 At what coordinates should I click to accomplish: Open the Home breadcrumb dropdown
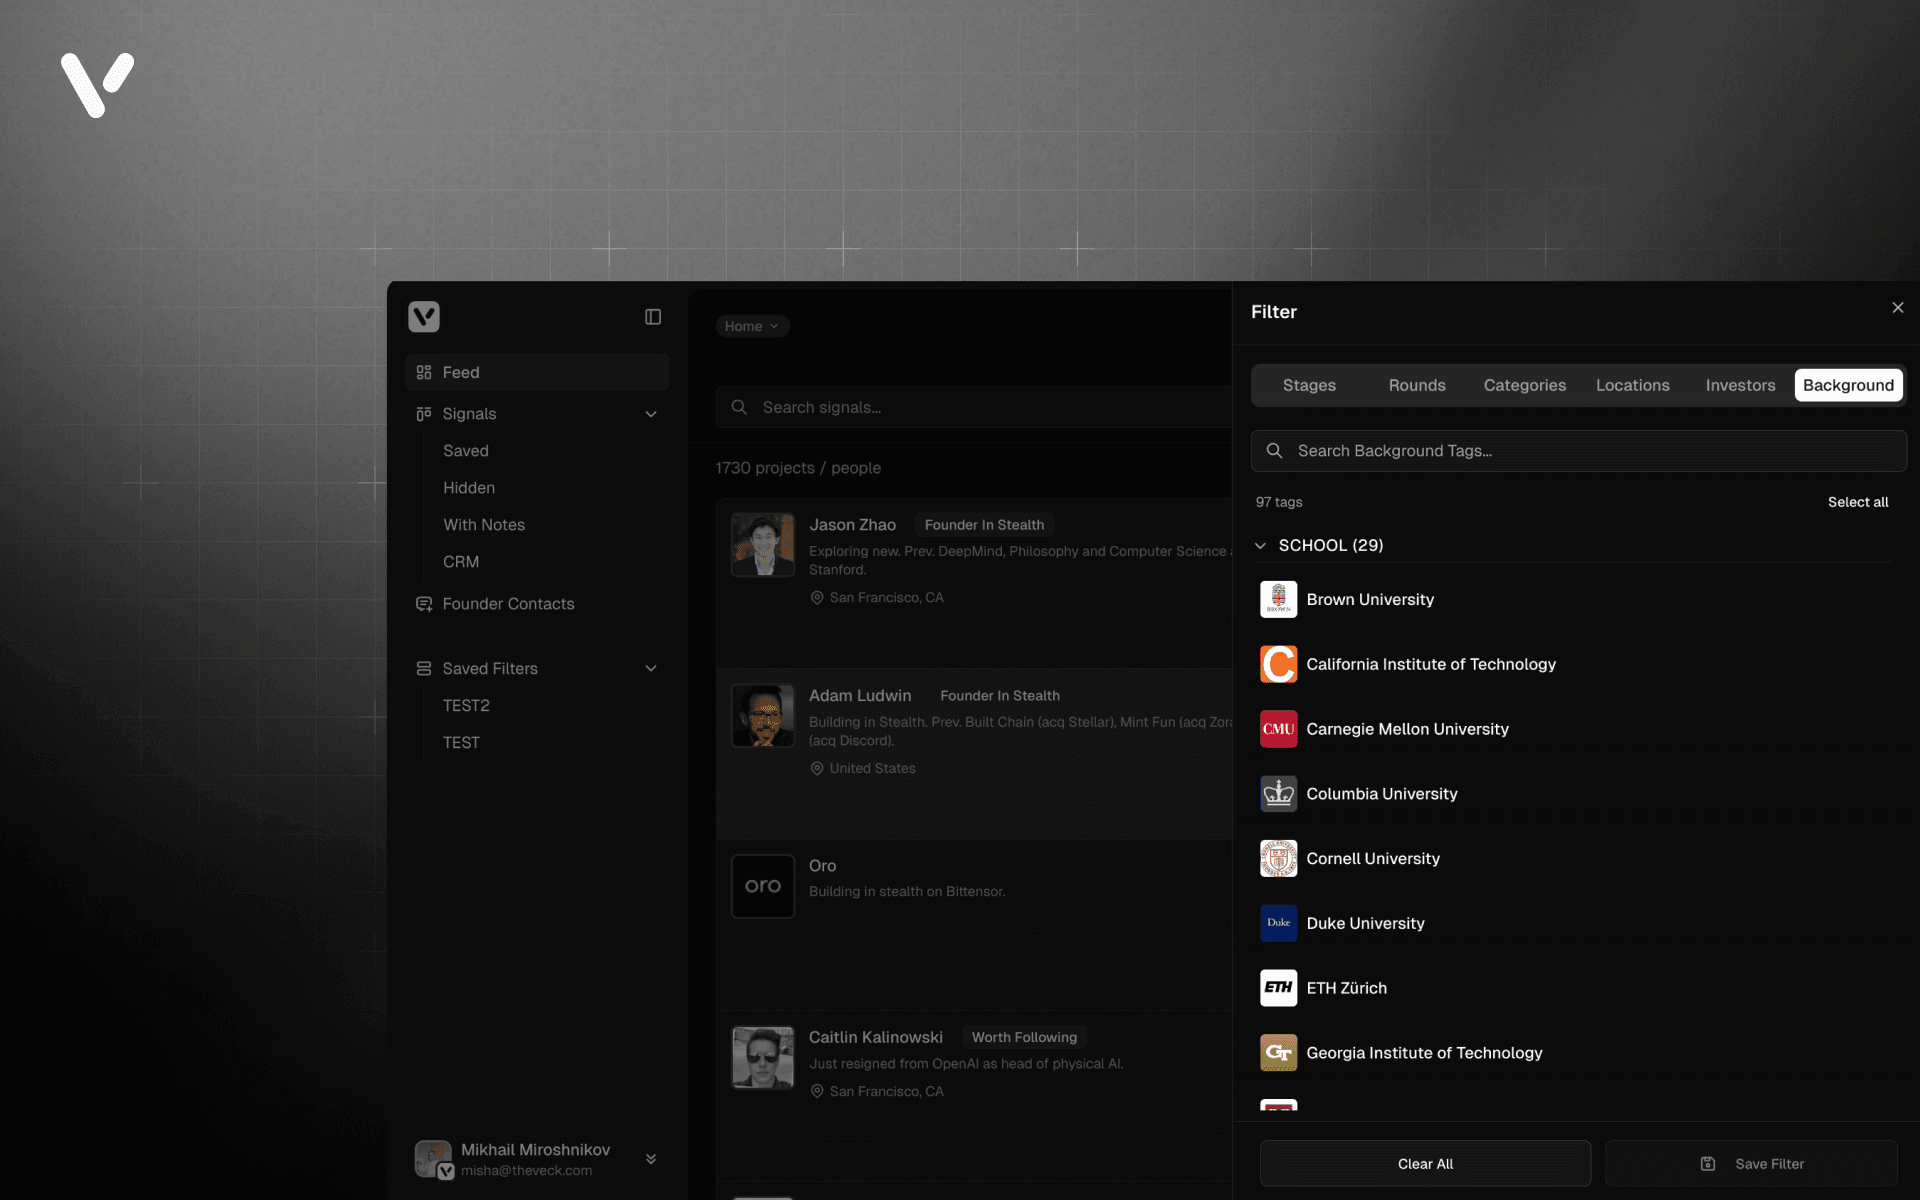click(x=752, y=326)
